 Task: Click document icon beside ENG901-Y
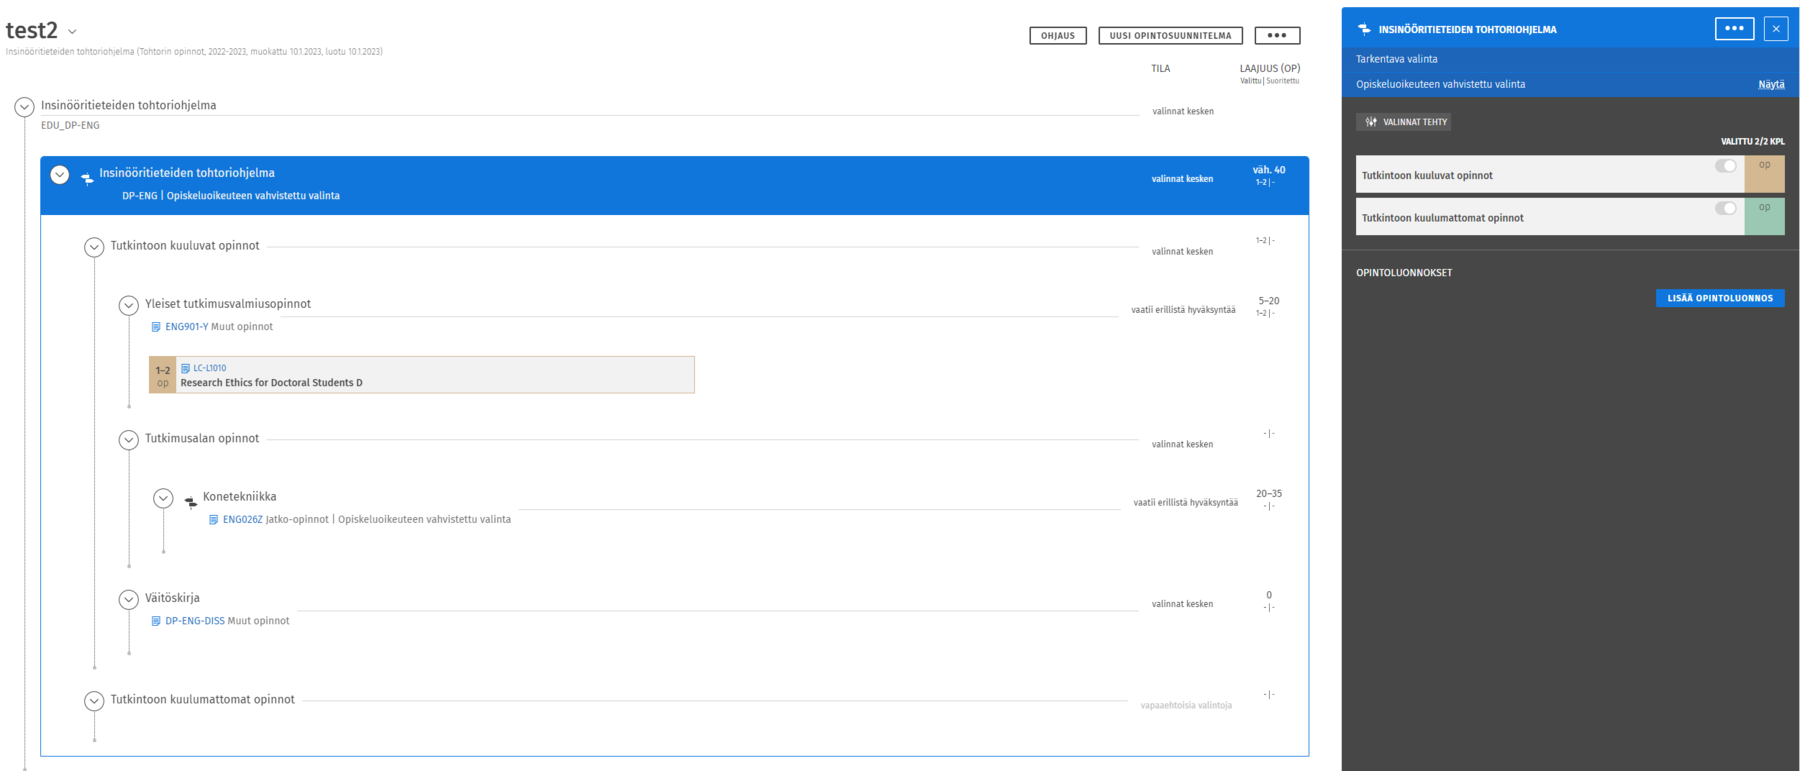[155, 327]
